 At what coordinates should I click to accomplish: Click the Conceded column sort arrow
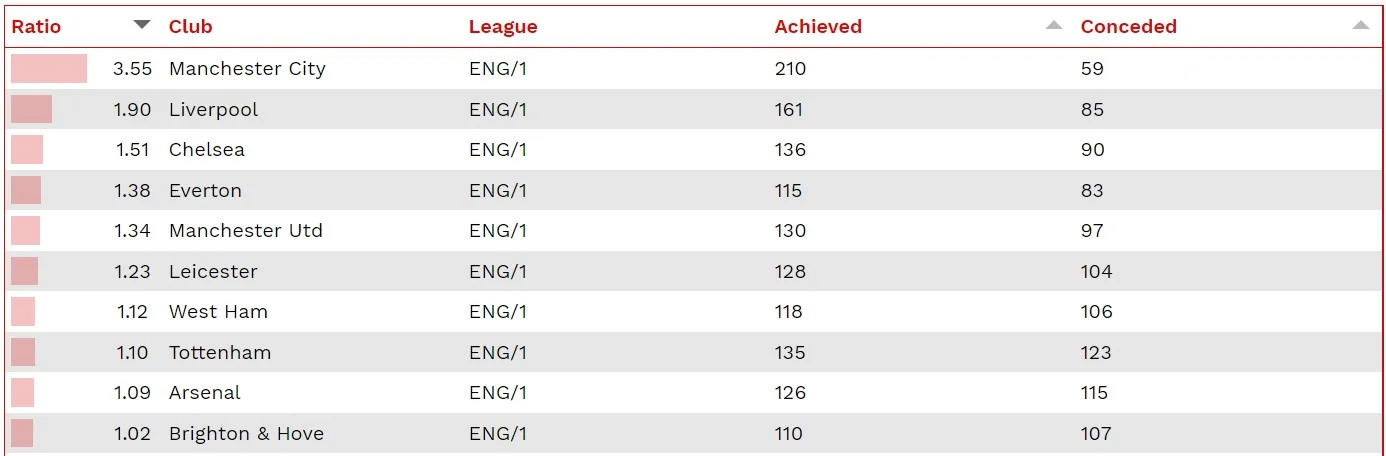pyautogui.click(x=1360, y=26)
